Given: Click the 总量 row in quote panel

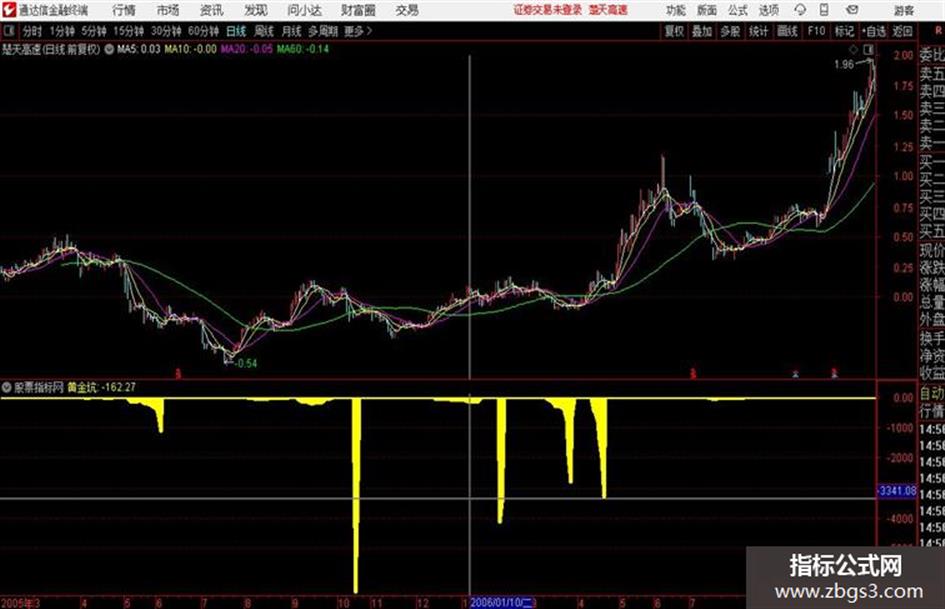Looking at the screenshot, I should [932, 302].
